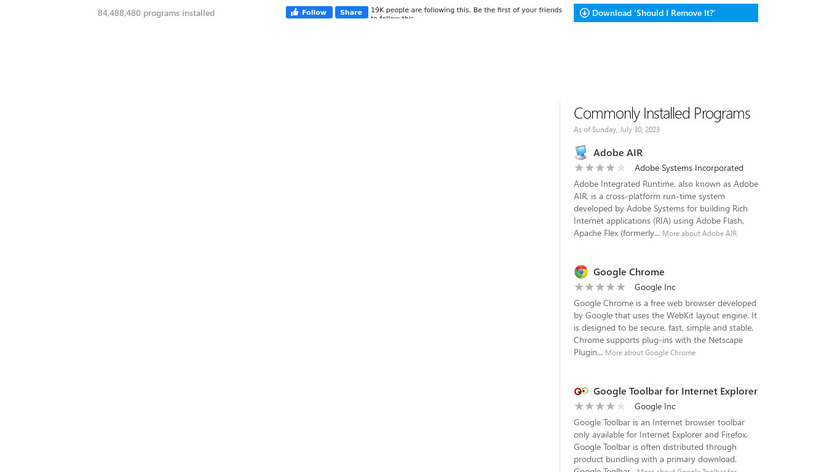Open the Adobe AIR title link

tap(618, 153)
